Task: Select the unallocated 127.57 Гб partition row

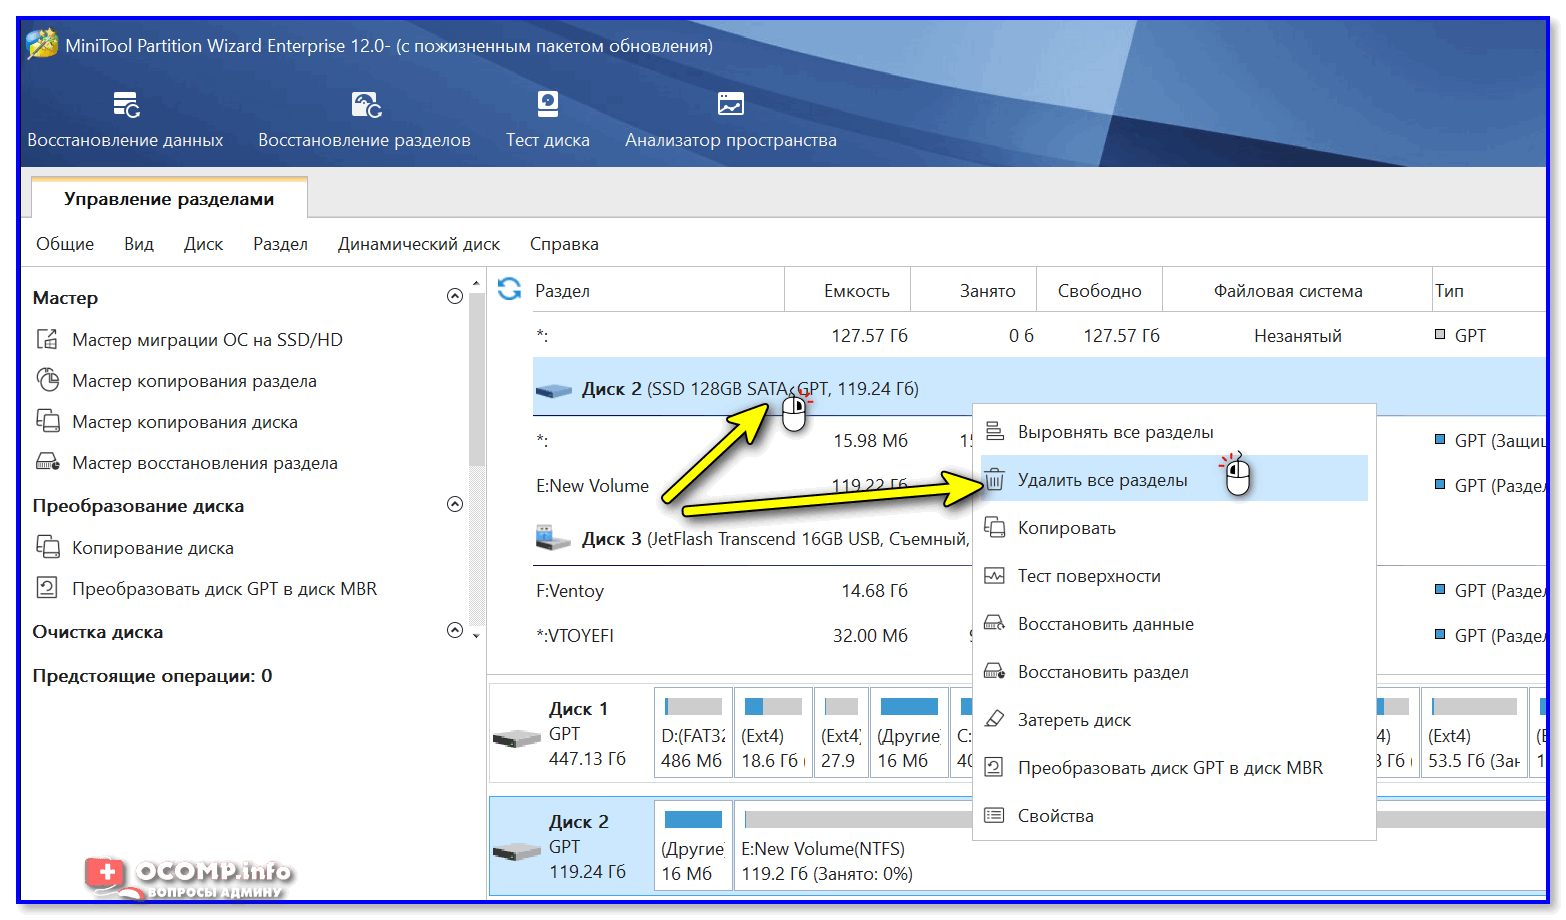Action: point(1040,336)
